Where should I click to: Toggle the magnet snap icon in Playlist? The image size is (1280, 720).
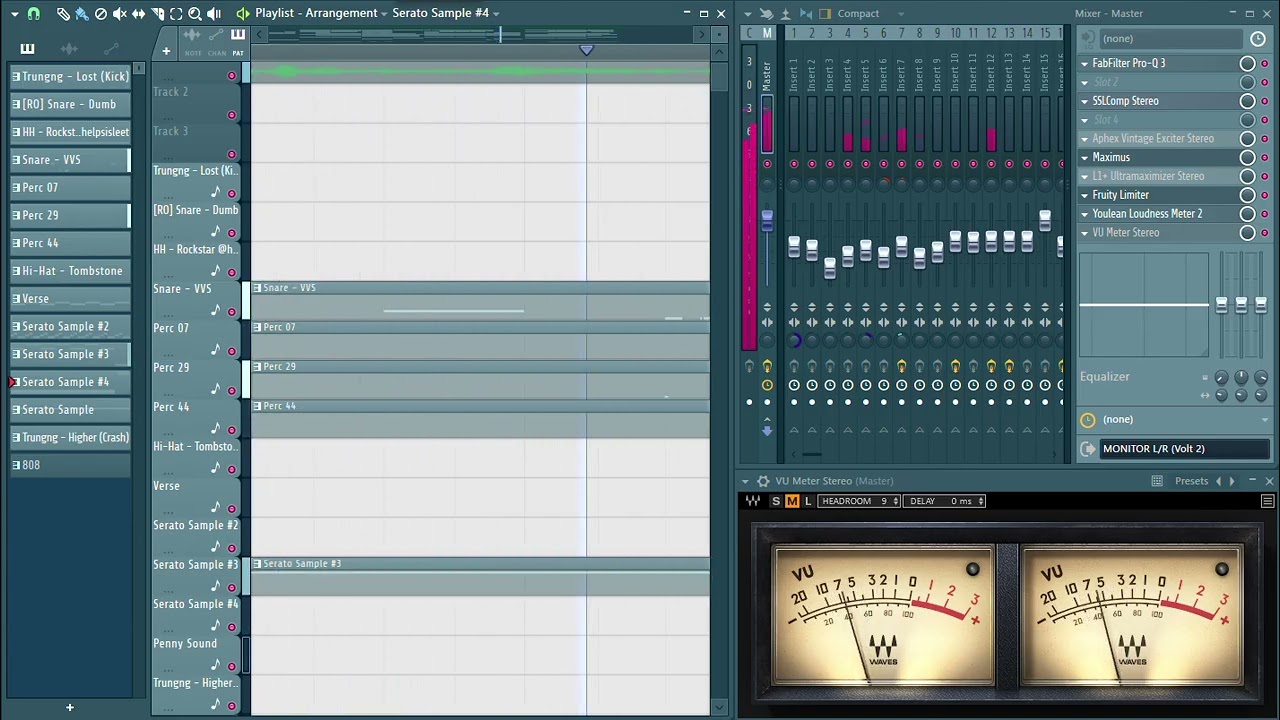point(34,14)
